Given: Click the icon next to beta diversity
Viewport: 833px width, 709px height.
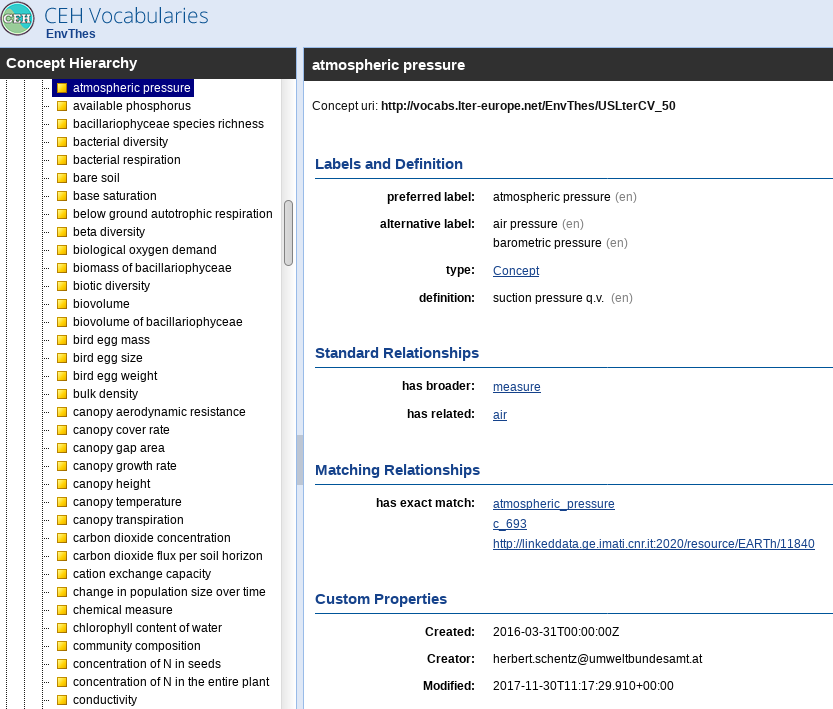Looking at the screenshot, I should pyautogui.click(x=62, y=232).
